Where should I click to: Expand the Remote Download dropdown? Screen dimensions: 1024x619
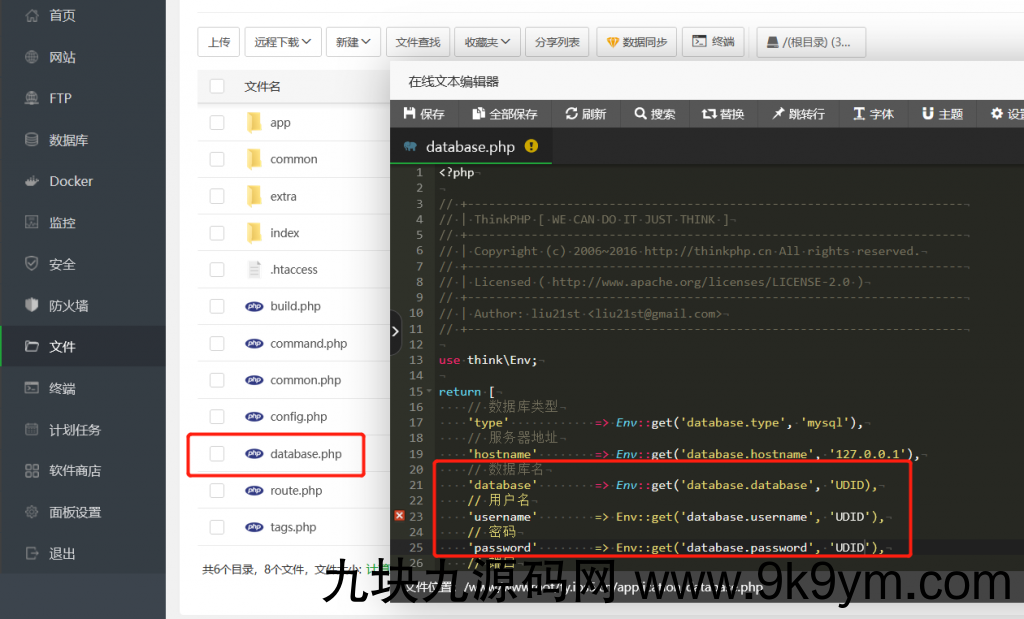pos(282,42)
